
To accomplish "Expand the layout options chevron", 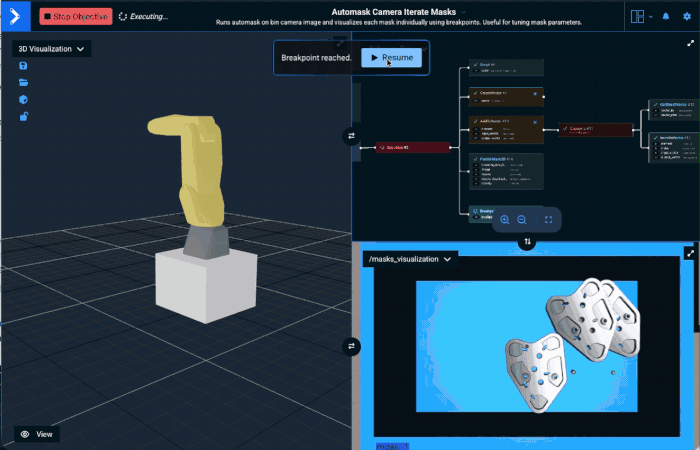I will coord(651,17).
